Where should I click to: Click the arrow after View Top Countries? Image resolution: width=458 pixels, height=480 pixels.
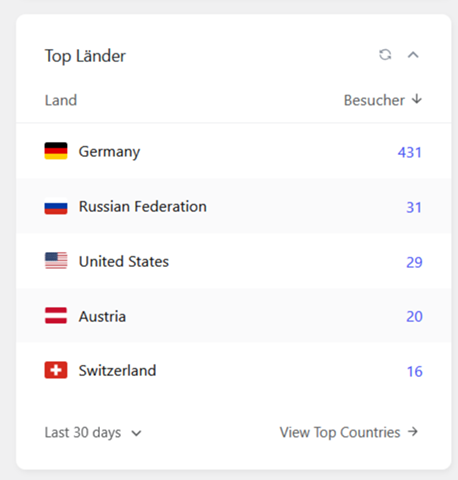point(413,432)
